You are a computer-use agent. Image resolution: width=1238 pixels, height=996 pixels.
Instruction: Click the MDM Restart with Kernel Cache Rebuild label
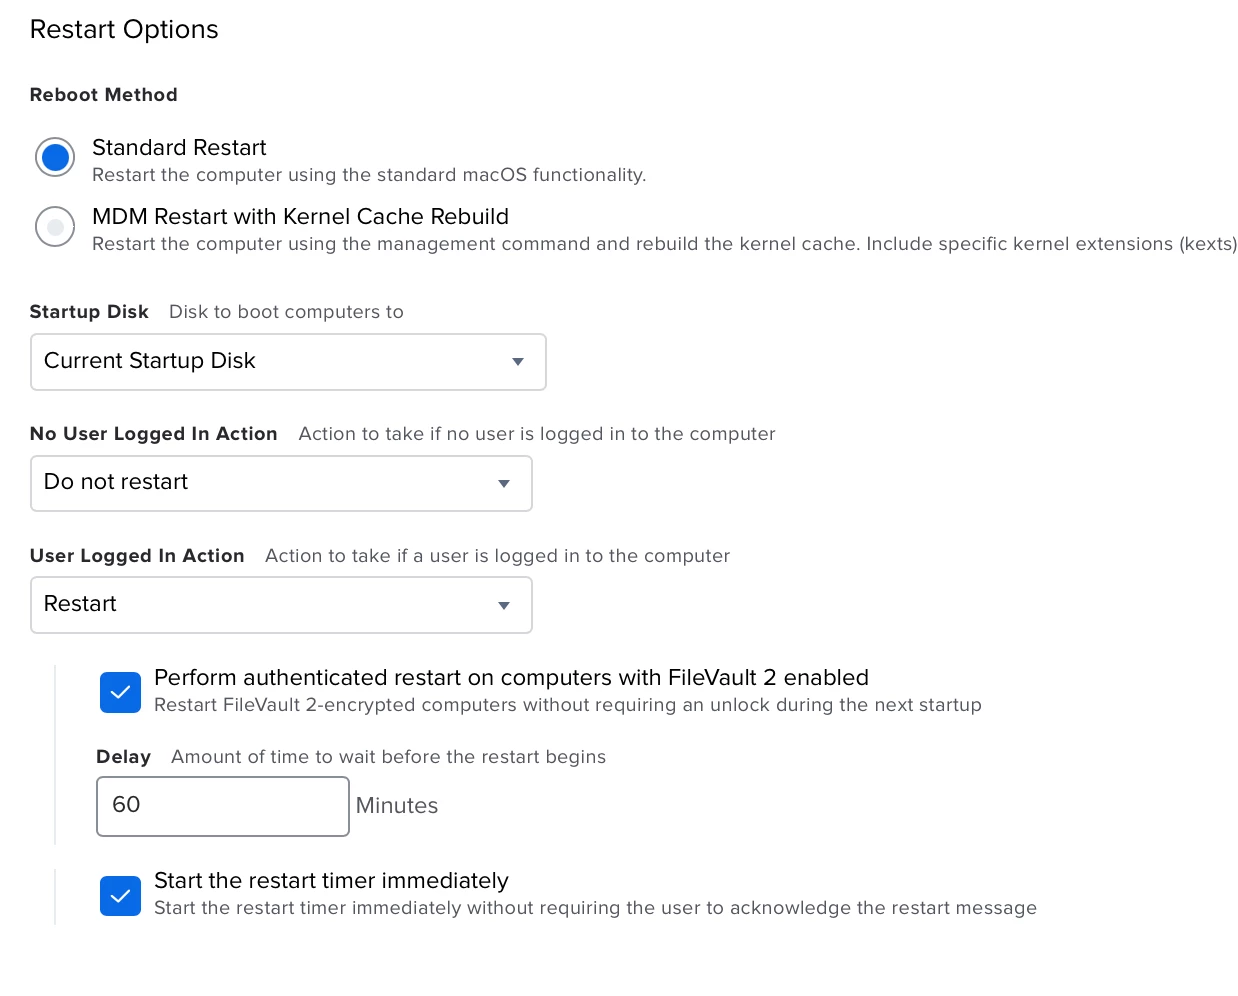coord(300,217)
